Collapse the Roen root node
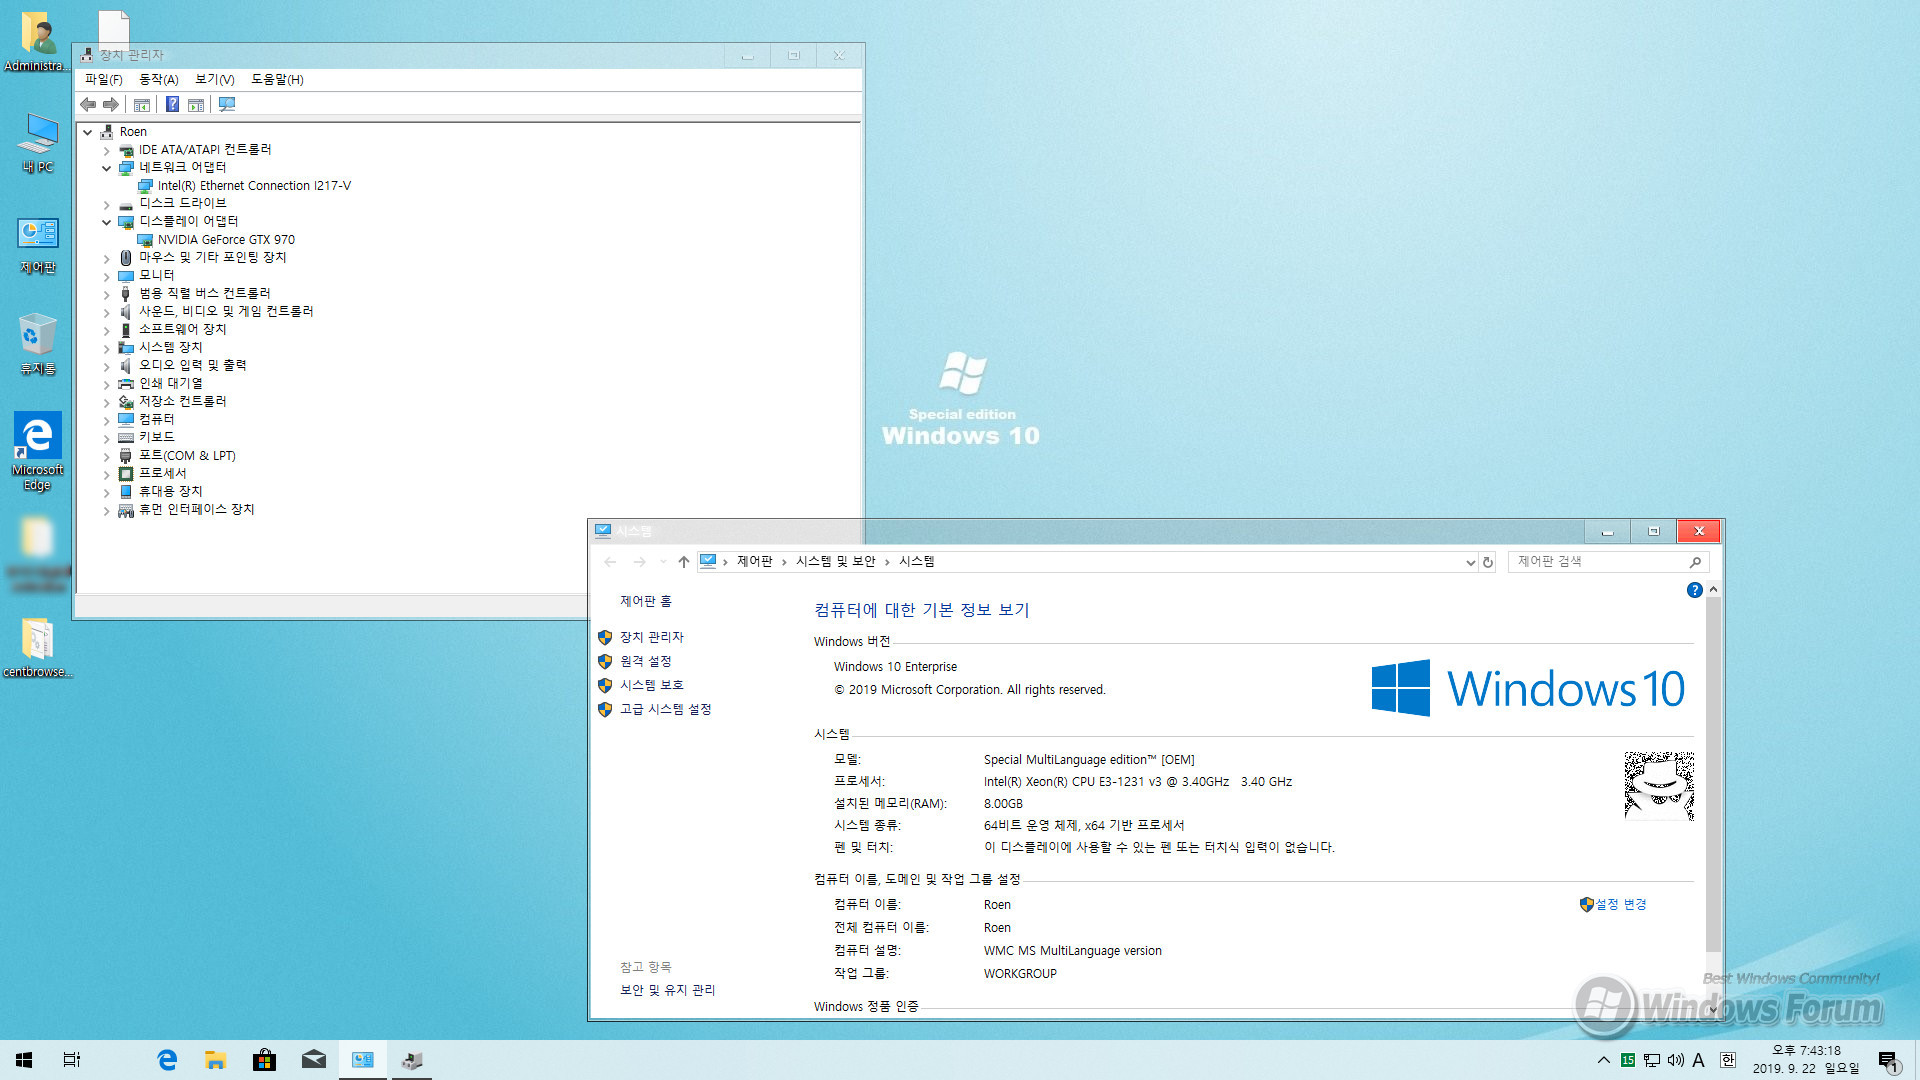This screenshot has height=1080, width=1920. point(88,132)
